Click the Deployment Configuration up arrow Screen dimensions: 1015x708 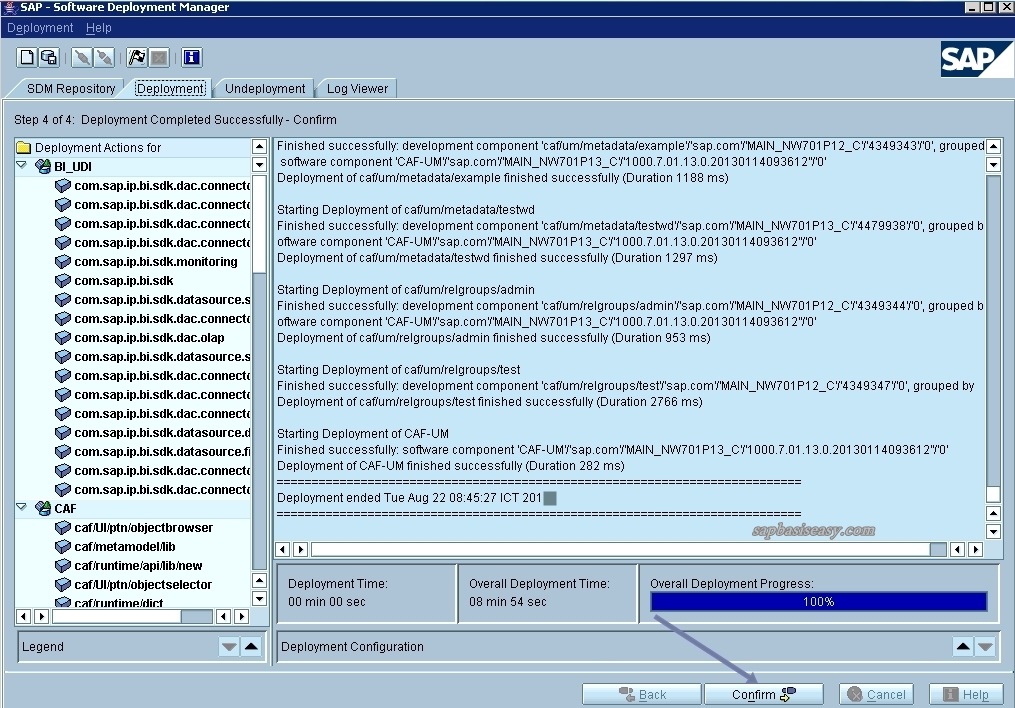[x=963, y=647]
